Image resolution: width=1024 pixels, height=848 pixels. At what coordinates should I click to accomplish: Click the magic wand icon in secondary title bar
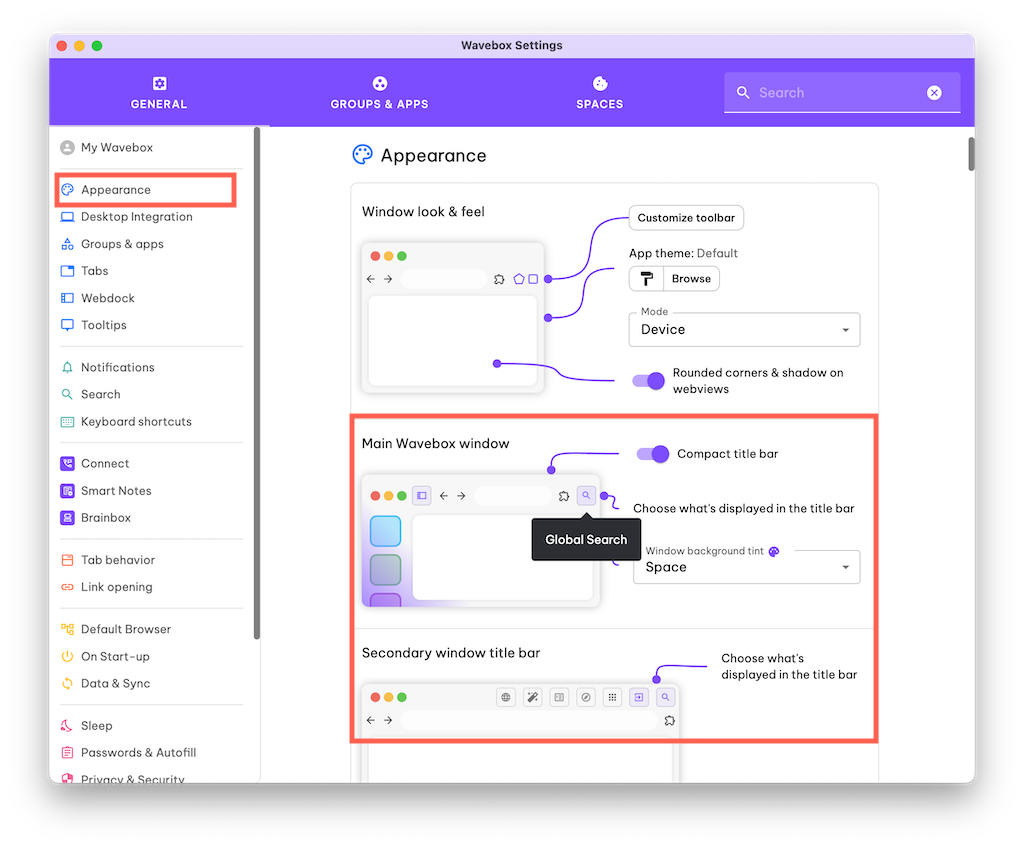532,698
